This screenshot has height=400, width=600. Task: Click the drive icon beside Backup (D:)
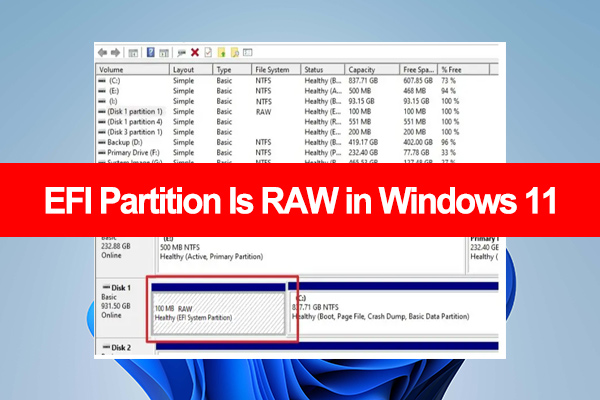click(x=102, y=142)
